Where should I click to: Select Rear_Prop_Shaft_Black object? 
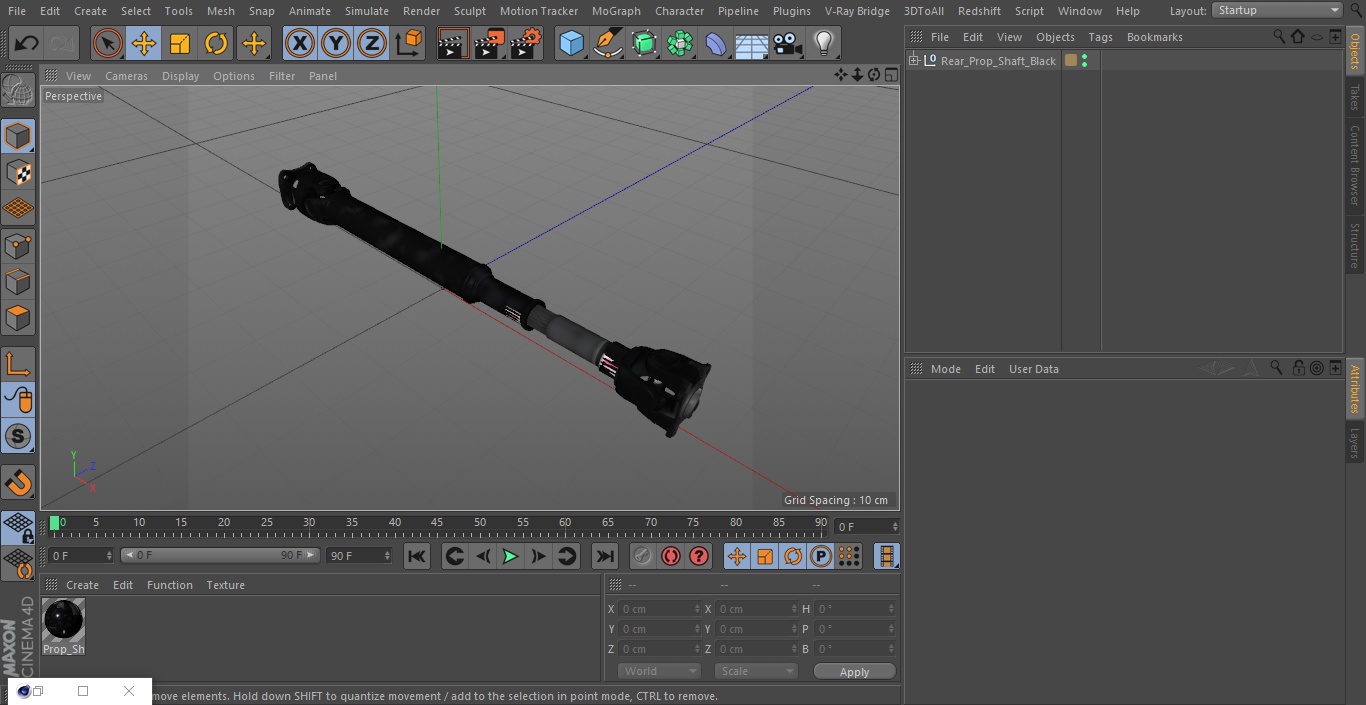[x=998, y=61]
